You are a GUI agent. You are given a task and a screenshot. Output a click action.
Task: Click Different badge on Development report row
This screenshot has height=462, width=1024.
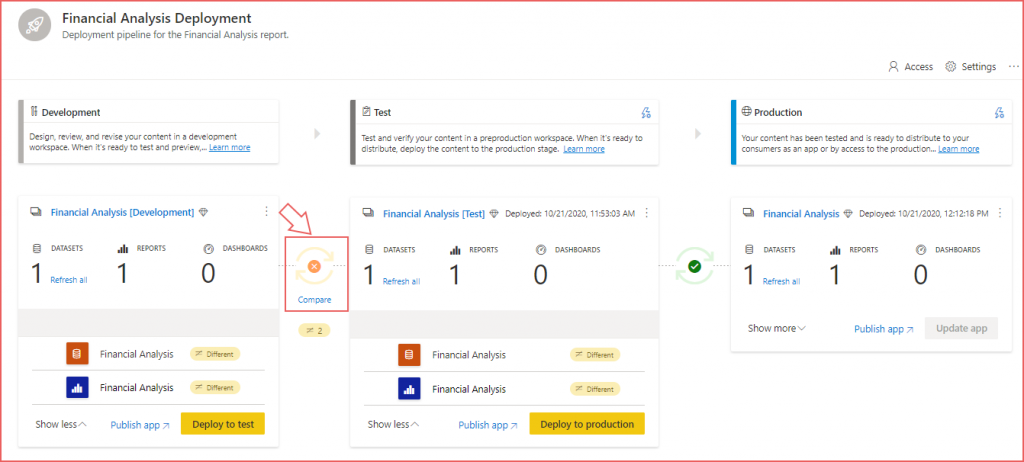215,388
